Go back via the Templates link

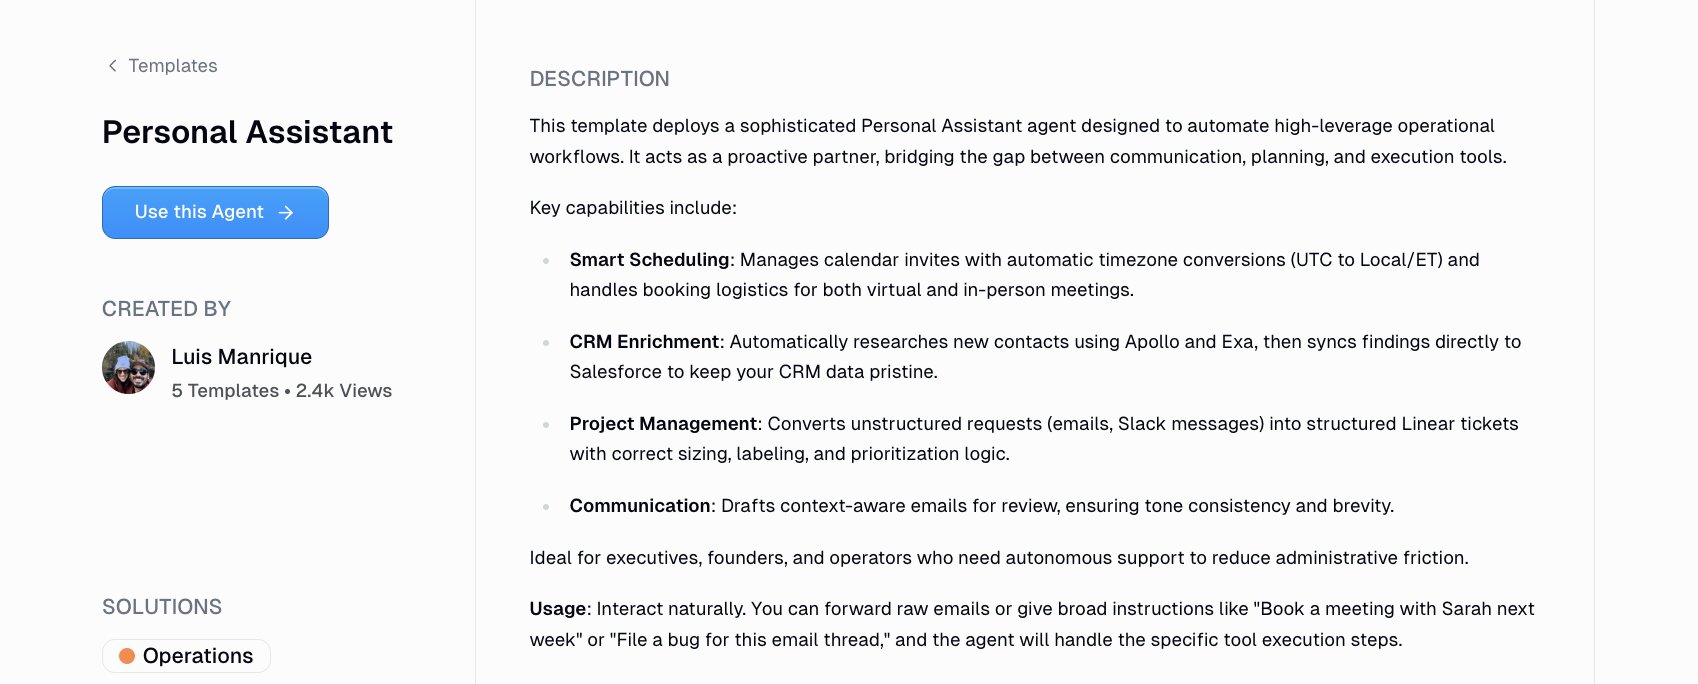[x=172, y=65]
